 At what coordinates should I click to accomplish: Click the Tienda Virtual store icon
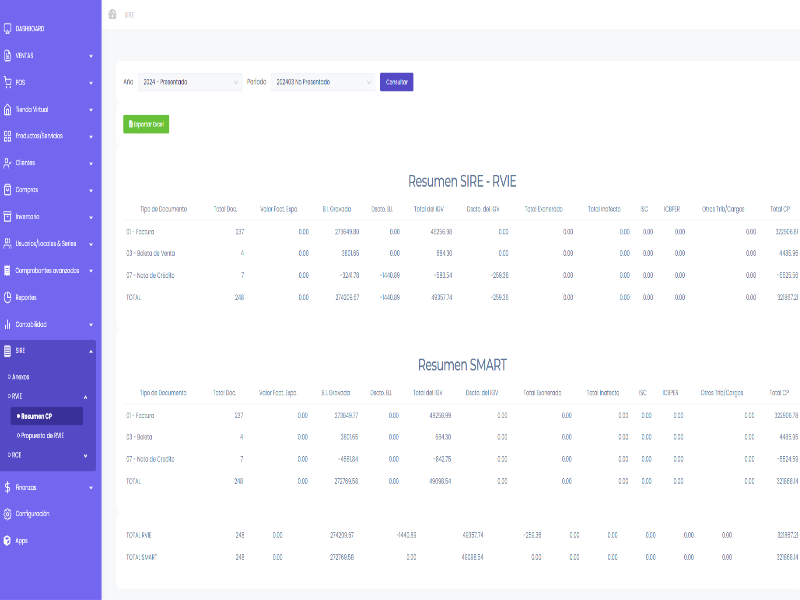click(7, 109)
